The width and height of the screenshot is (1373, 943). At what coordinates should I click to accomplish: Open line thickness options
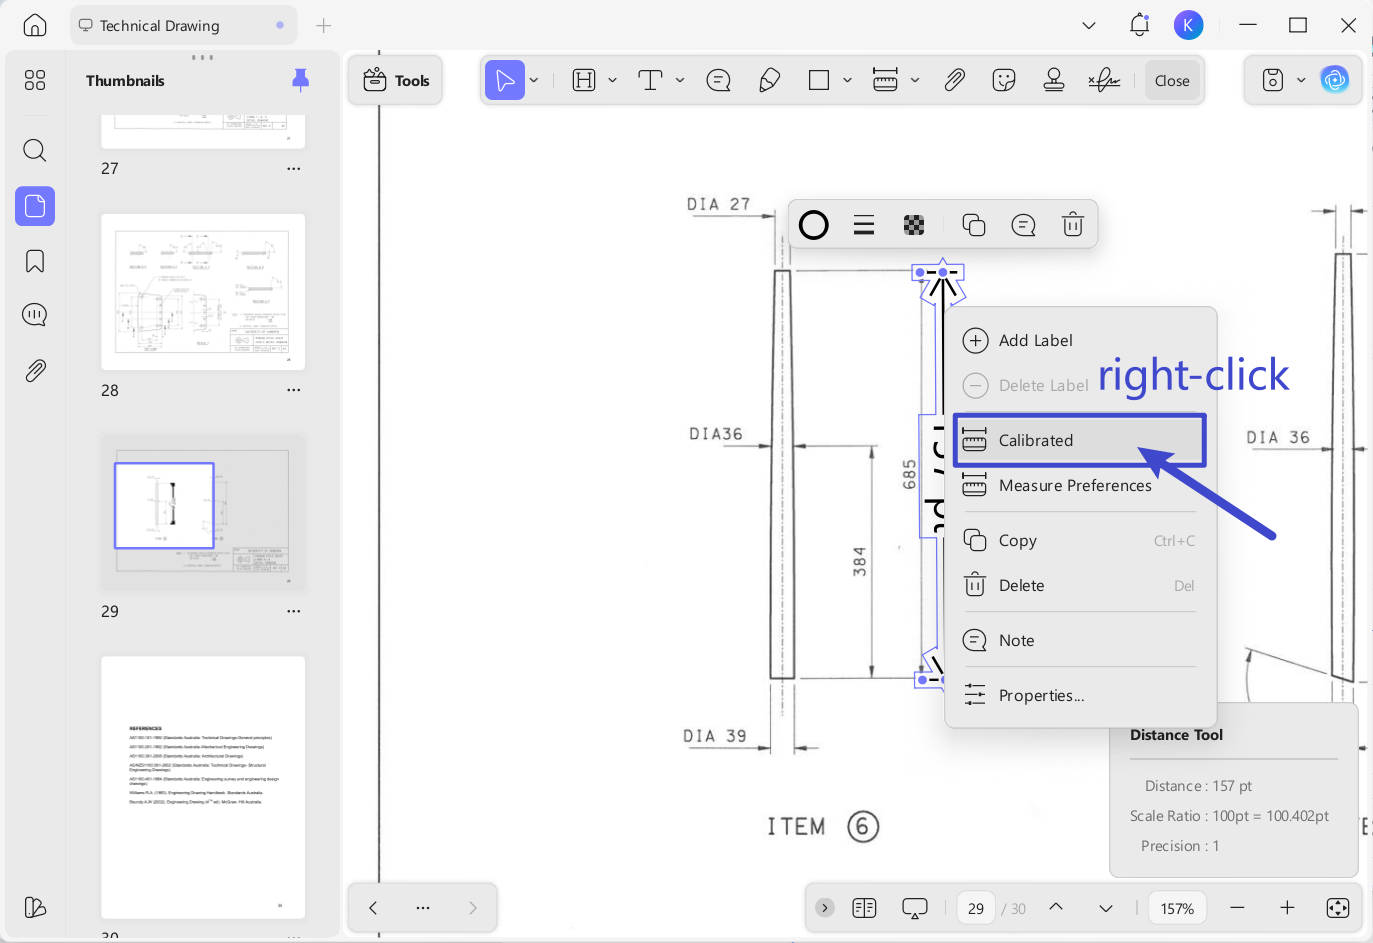tap(864, 225)
